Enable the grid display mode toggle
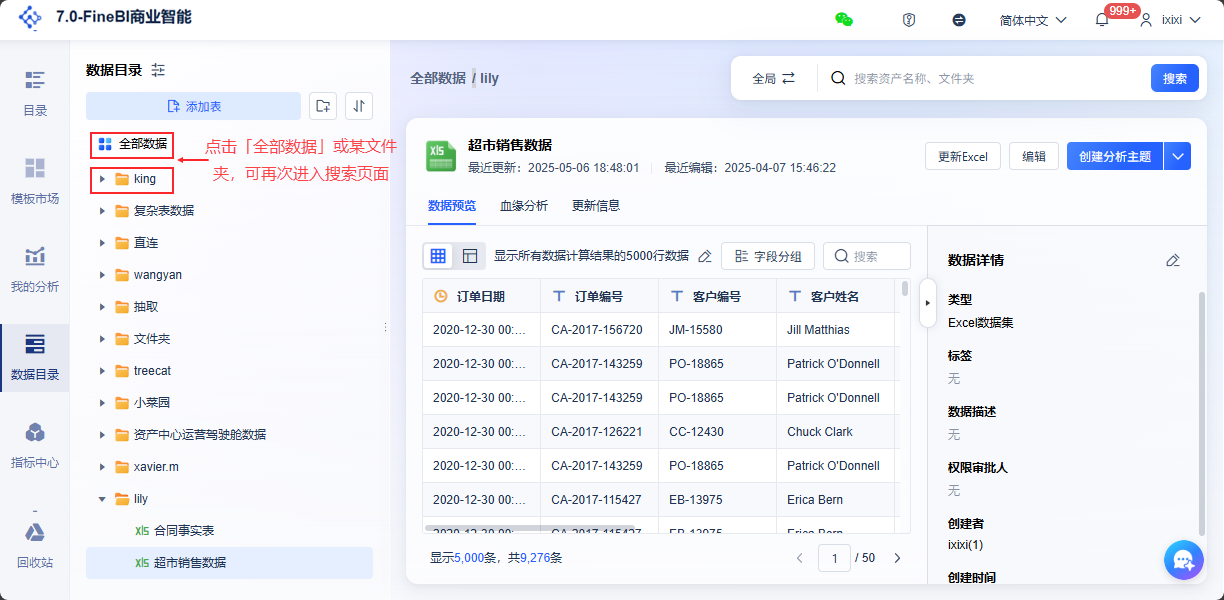Viewport: 1224px width, 600px height. pyautogui.click(x=438, y=255)
